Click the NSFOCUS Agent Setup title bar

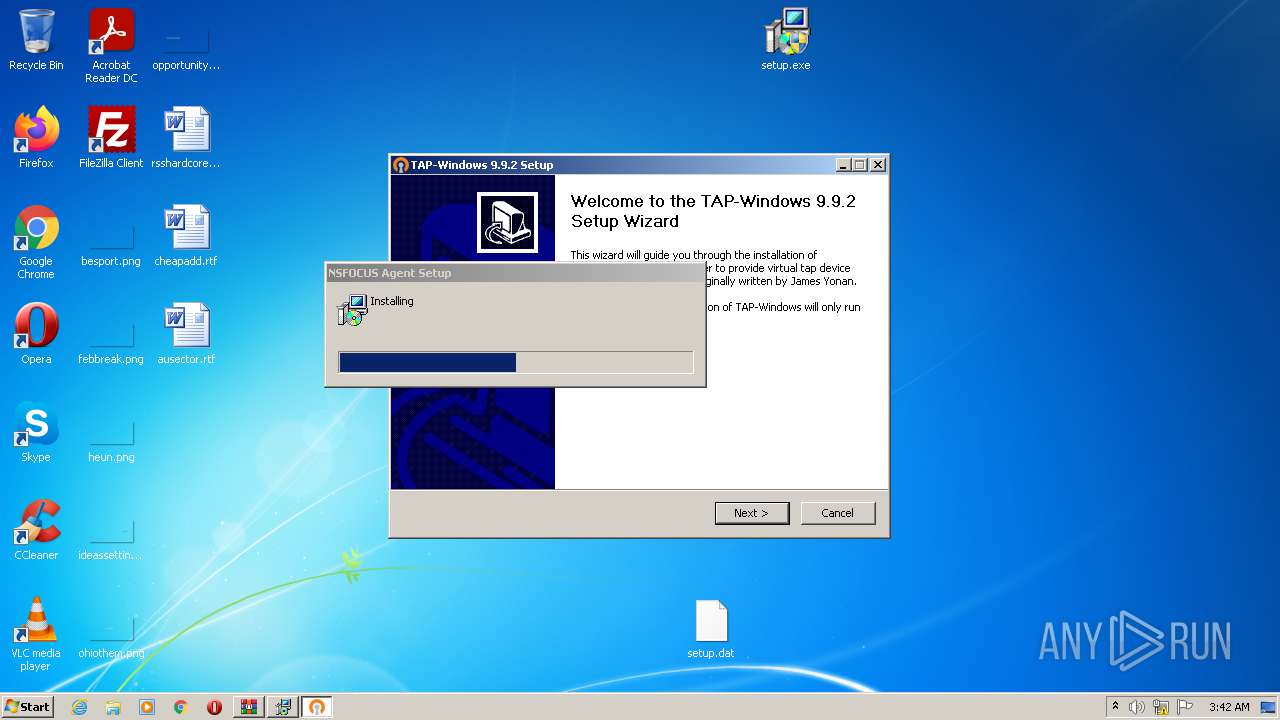[516, 273]
